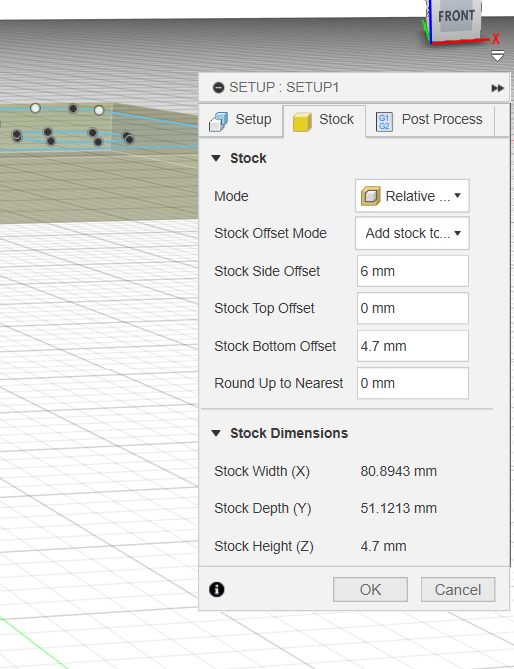Click the Stock Side Offset field
The image size is (514, 669).
point(412,271)
